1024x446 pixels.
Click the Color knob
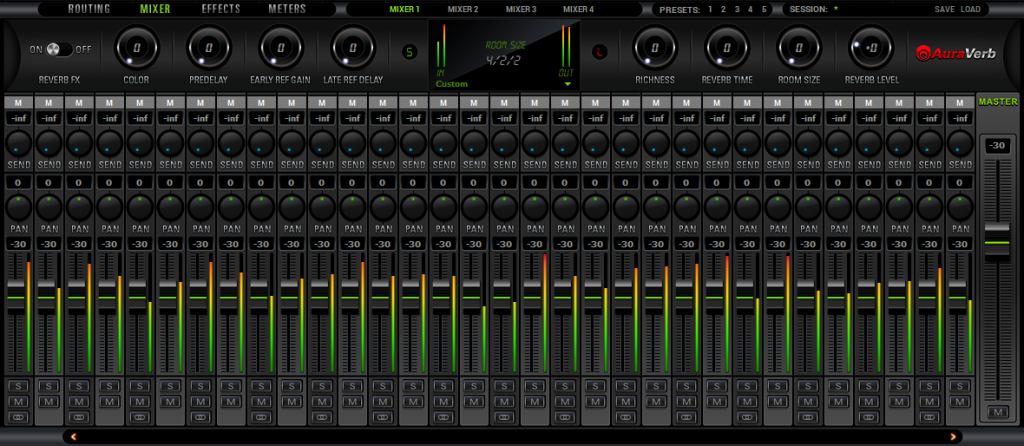[x=136, y=47]
